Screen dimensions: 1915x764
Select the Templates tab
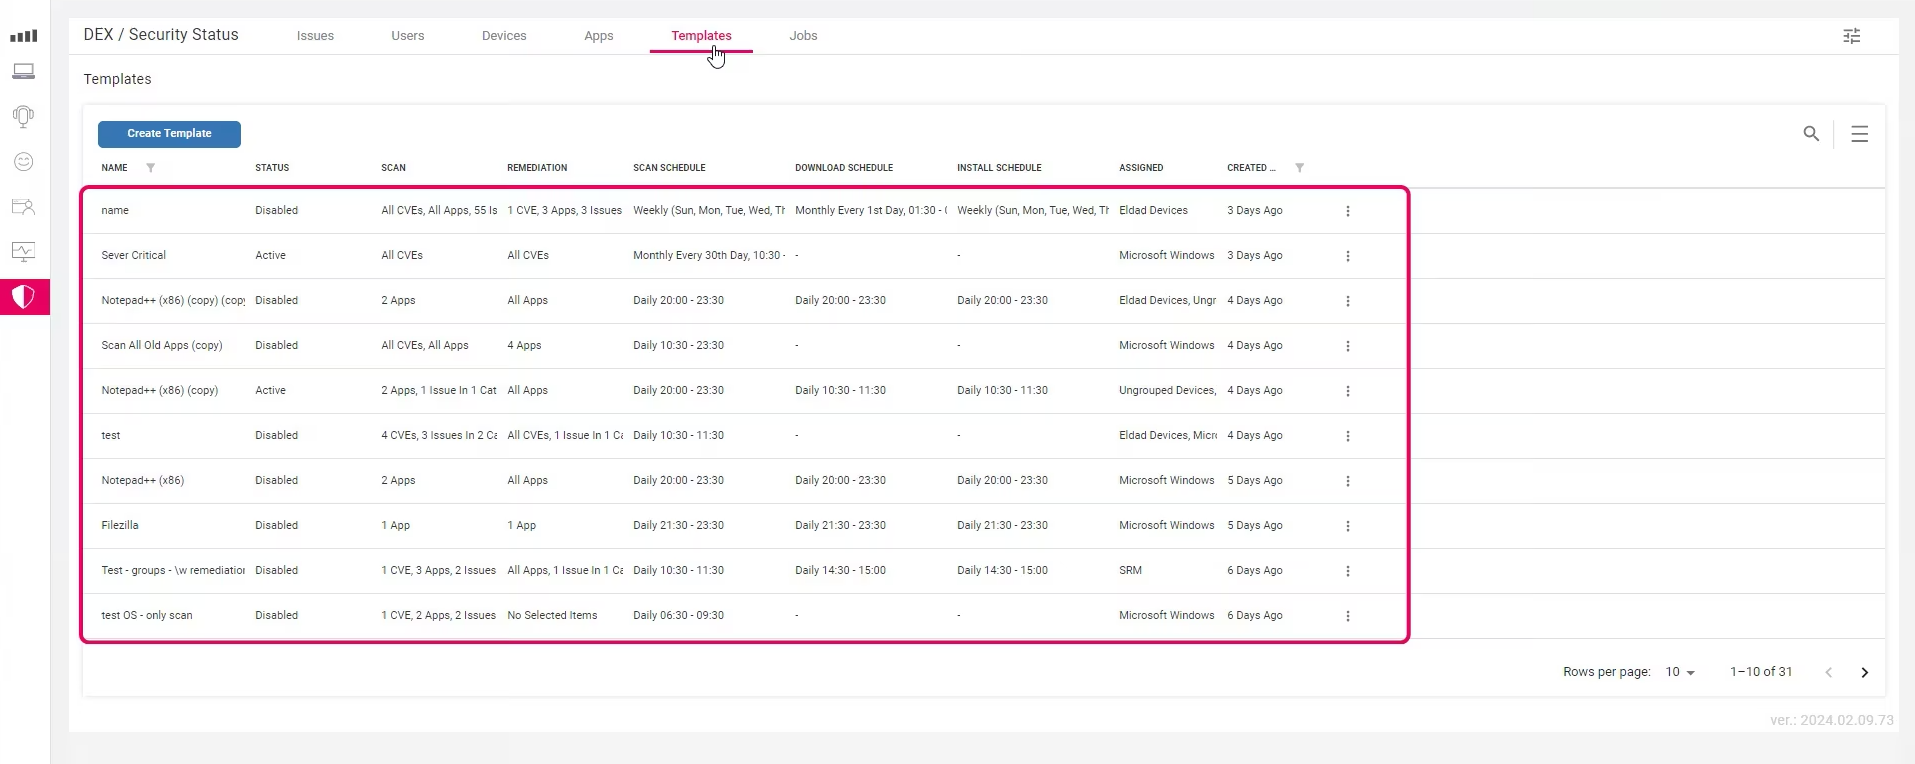click(x=701, y=36)
